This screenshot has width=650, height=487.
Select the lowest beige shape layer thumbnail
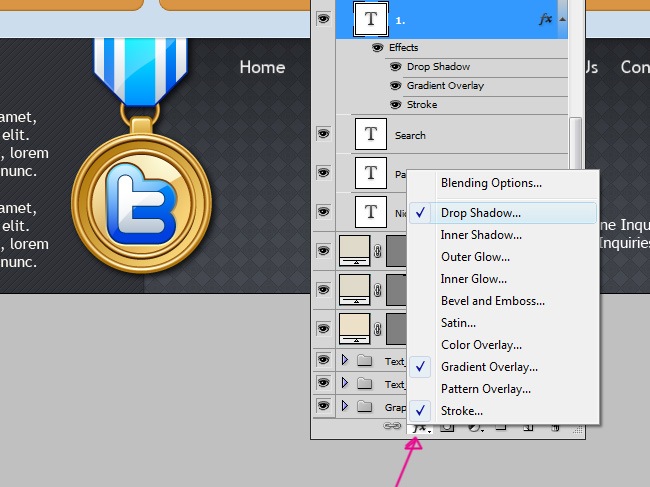click(x=354, y=329)
